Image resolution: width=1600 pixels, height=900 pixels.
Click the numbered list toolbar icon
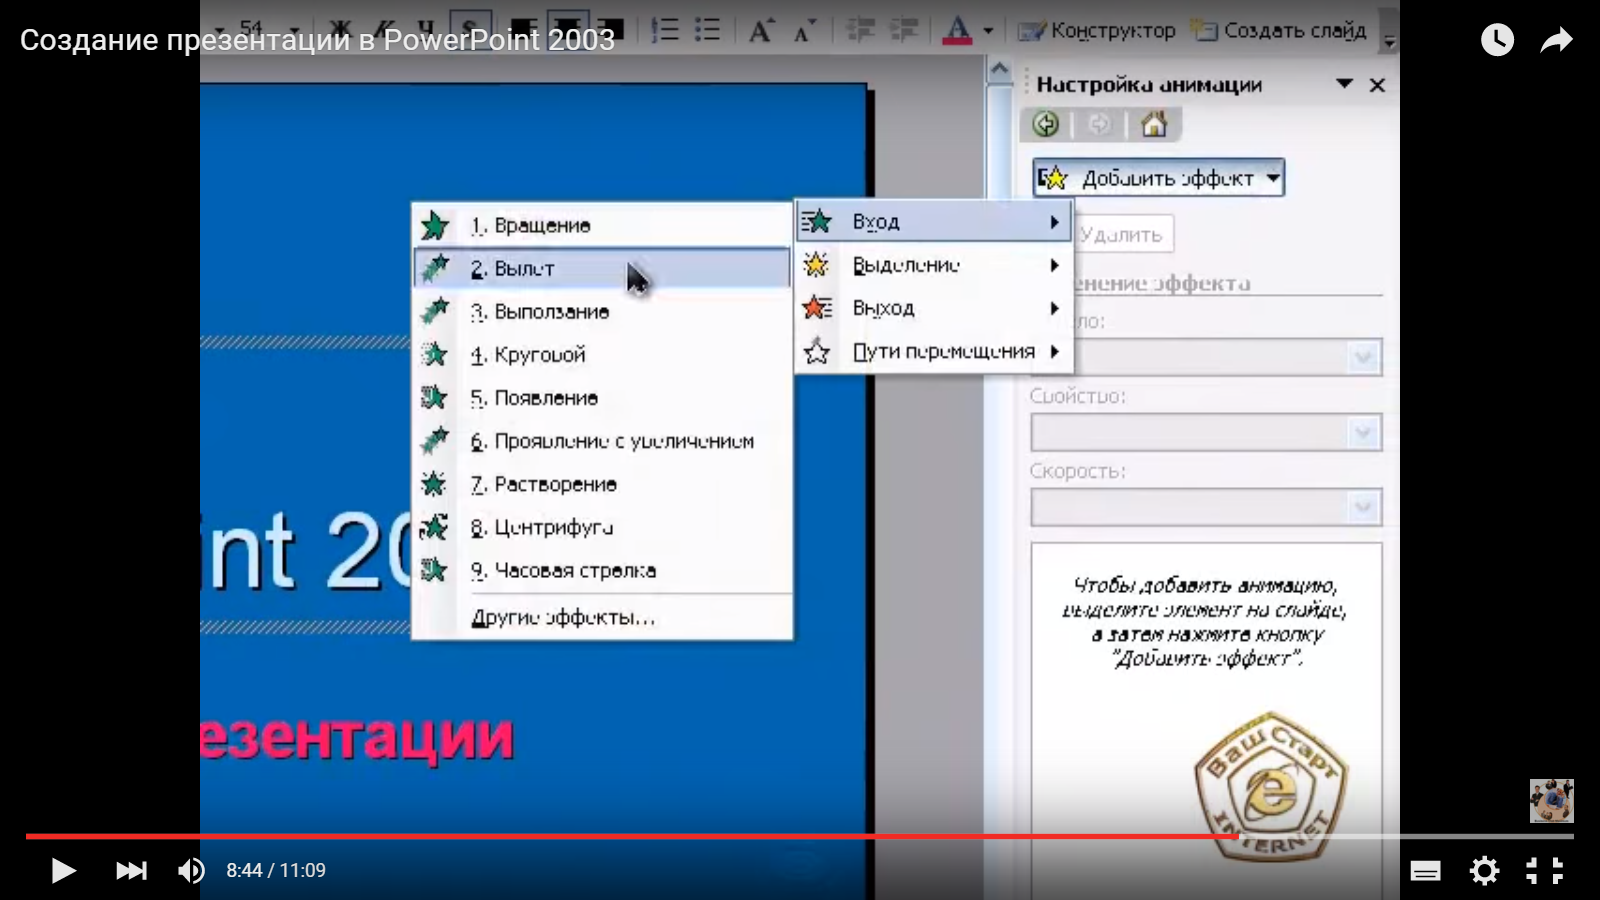click(665, 29)
